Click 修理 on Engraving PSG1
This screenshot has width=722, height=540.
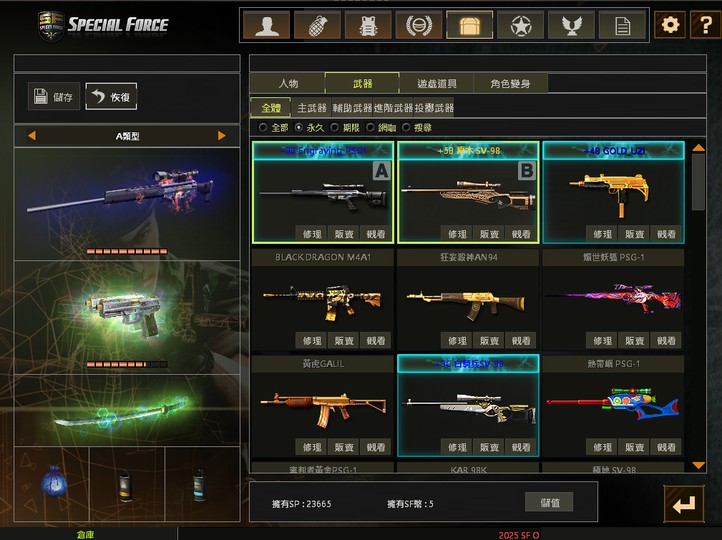pyautogui.click(x=312, y=234)
